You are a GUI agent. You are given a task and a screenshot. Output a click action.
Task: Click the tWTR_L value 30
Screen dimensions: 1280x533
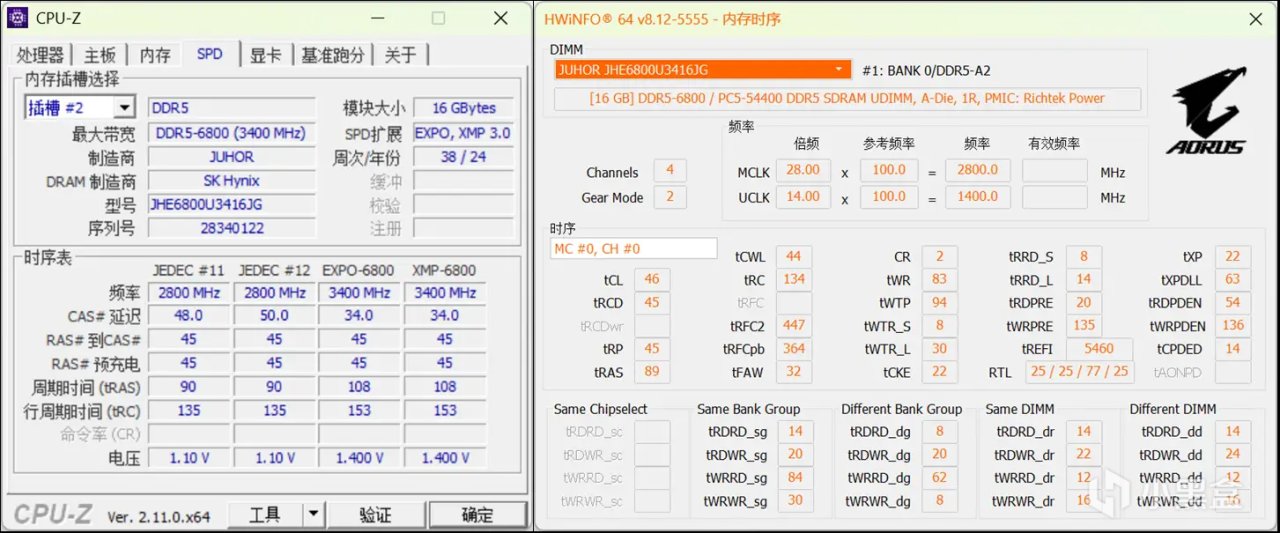tap(939, 349)
